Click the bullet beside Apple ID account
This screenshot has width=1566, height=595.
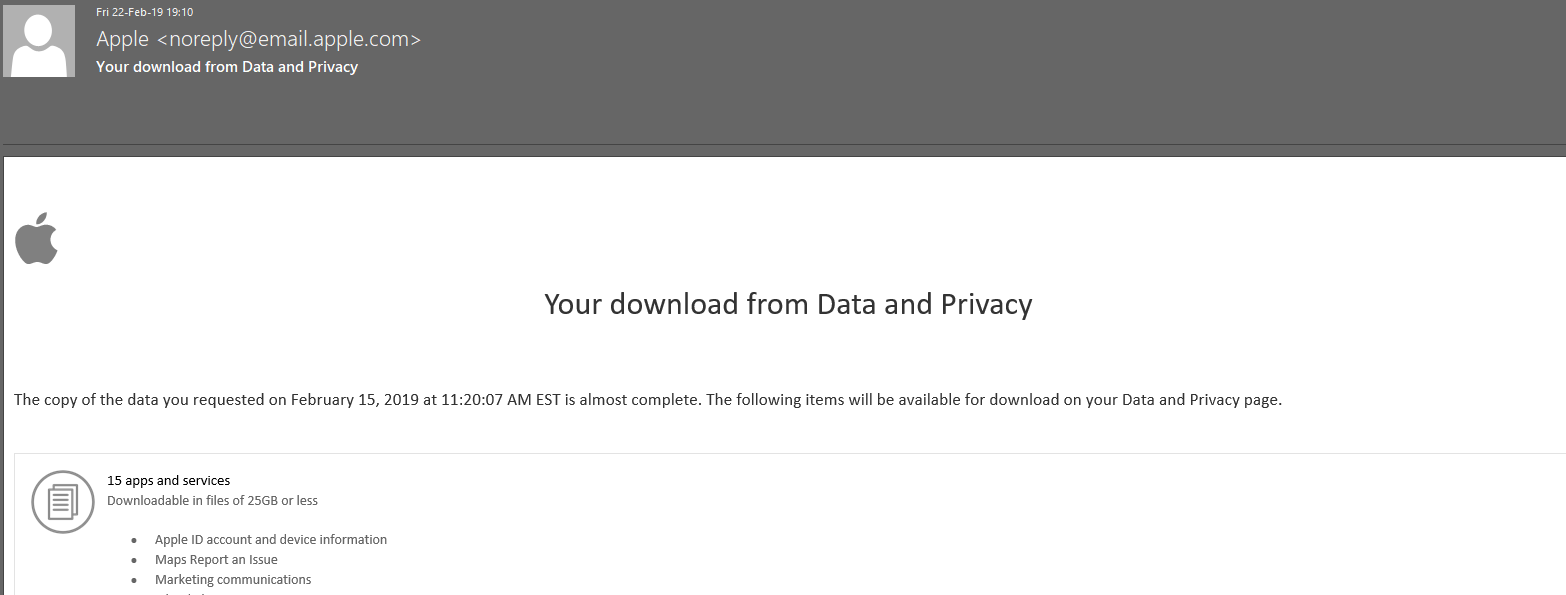[x=134, y=540]
